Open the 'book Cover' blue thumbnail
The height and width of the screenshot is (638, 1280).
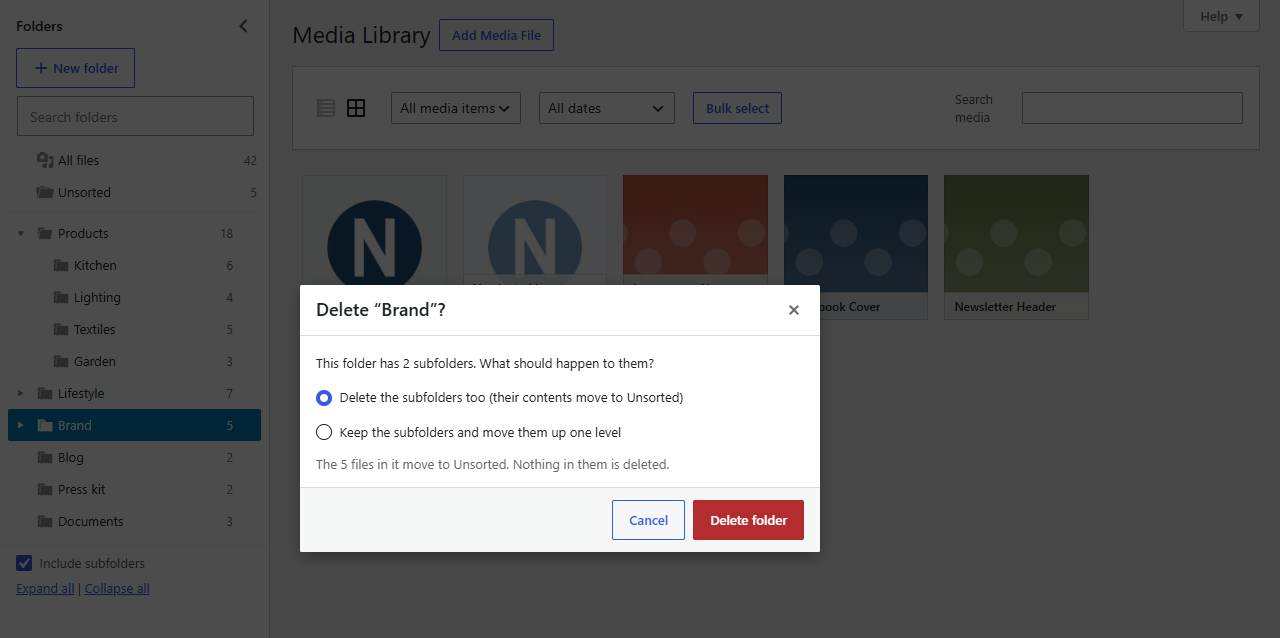(x=856, y=247)
